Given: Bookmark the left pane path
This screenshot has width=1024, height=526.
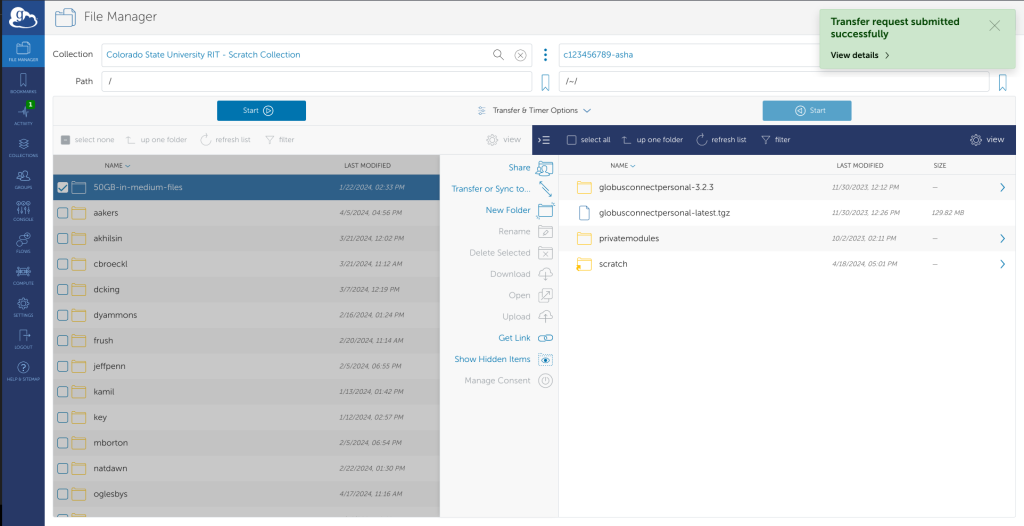Looking at the screenshot, I should pyautogui.click(x=545, y=82).
